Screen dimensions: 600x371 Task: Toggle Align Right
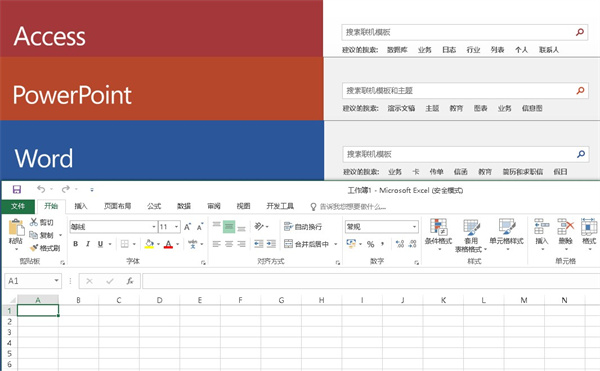pos(241,244)
